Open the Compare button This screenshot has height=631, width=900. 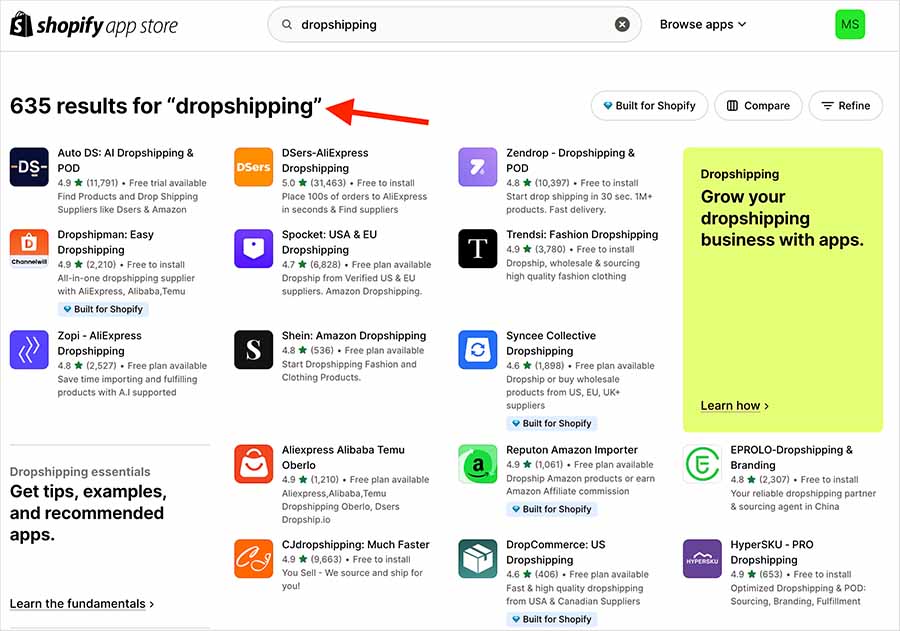click(758, 106)
